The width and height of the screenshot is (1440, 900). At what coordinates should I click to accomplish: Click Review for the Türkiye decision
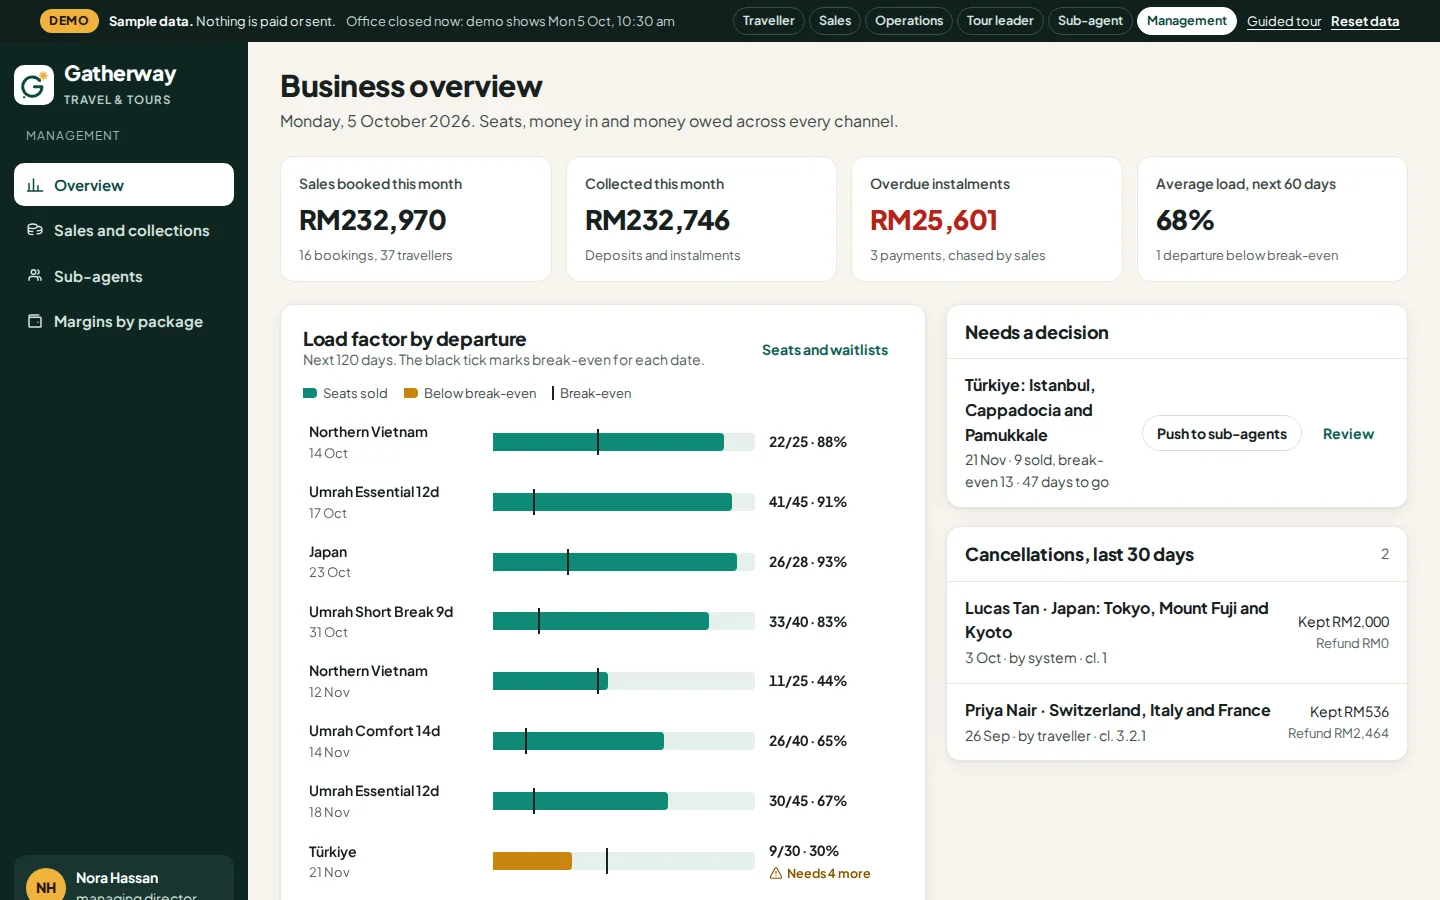pyautogui.click(x=1348, y=433)
